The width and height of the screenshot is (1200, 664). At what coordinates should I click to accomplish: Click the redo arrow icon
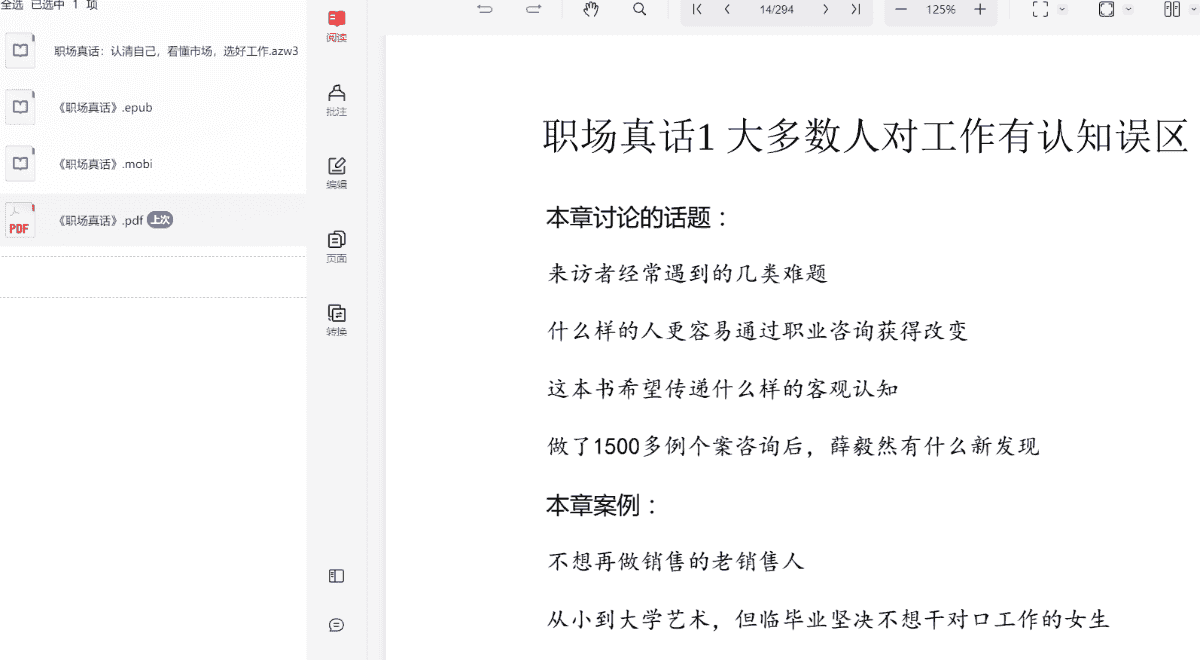click(534, 10)
